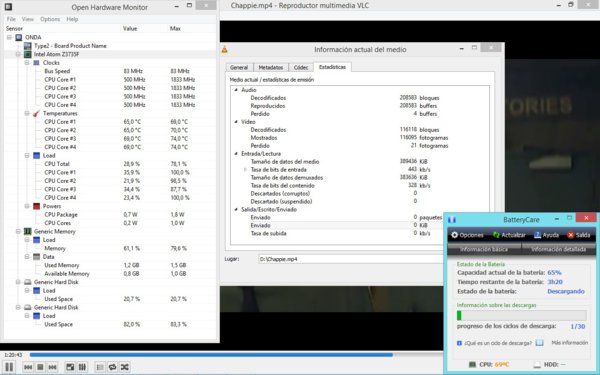This screenshot has height=375, width=600.
Task: Click the red Salida exit icon in BatteryCare
Action: [x=571, y=235]
